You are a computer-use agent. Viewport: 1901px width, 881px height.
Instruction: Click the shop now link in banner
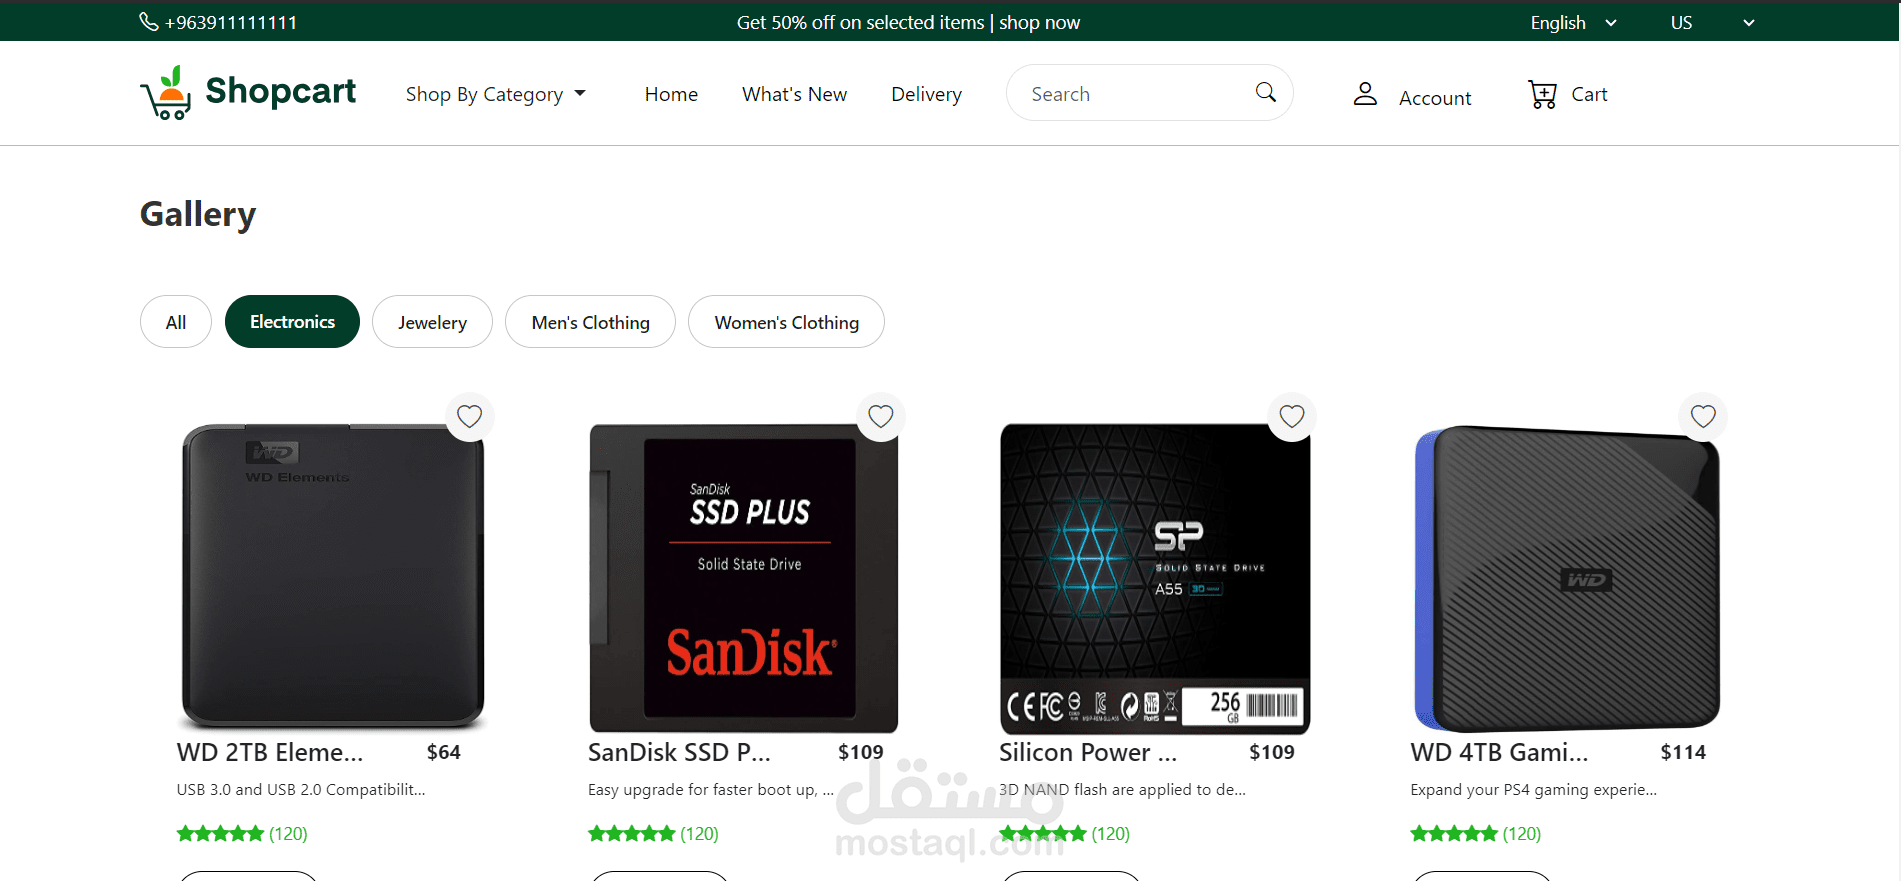click(1039, 22)
